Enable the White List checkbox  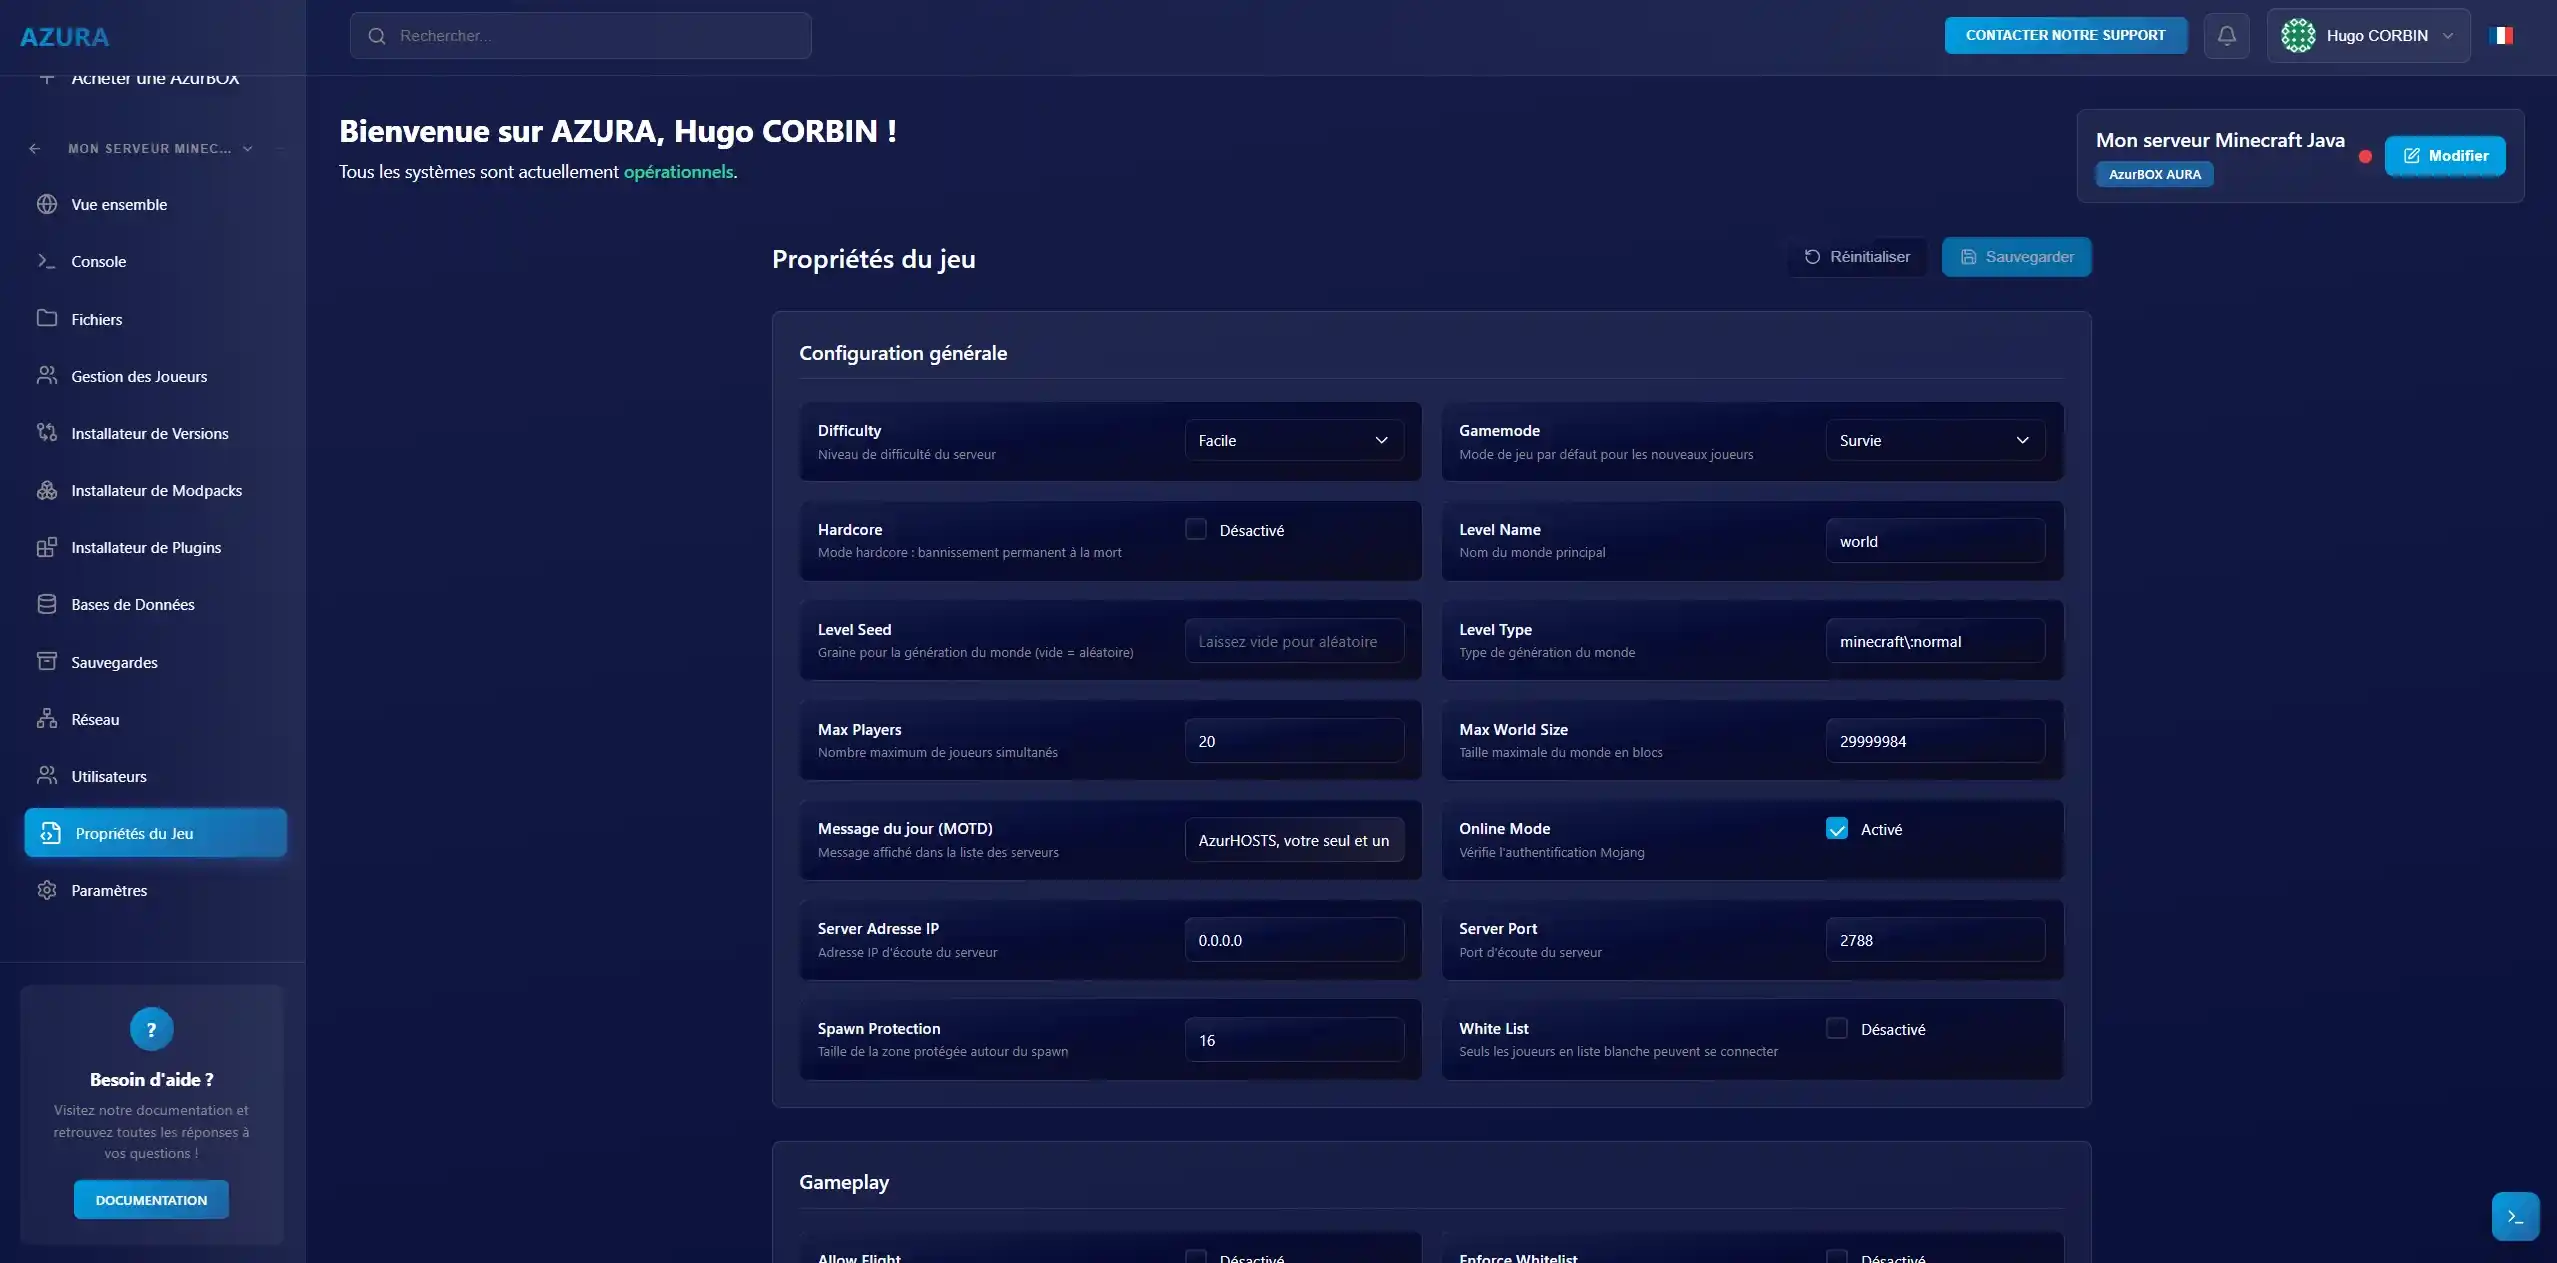[x=1837, y=1028]
